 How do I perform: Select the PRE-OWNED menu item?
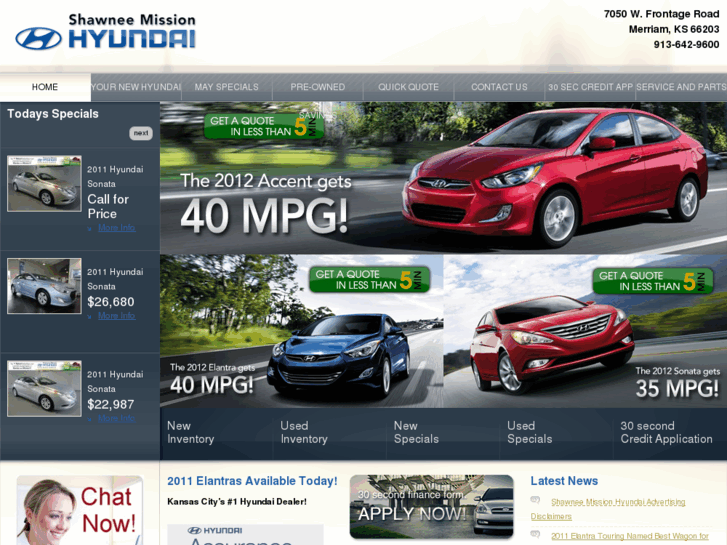(x=318, y=87)
